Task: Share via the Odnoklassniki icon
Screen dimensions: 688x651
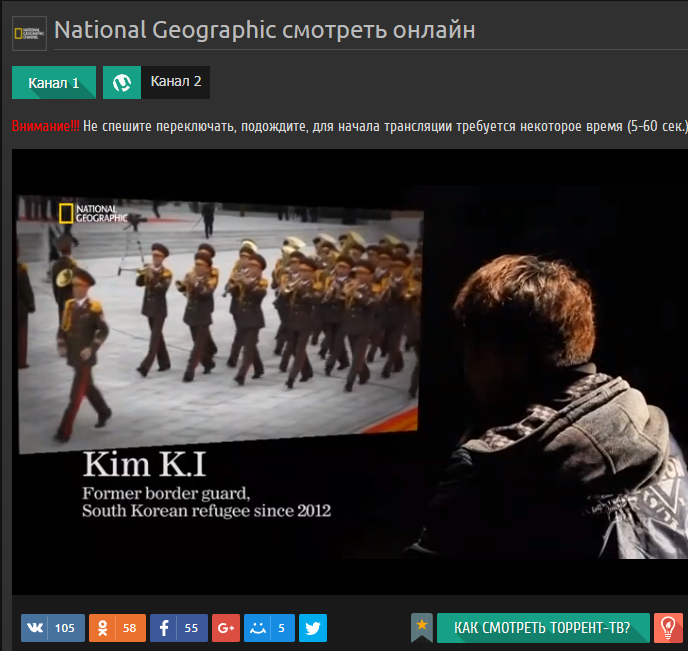Action: [x=102, y=628]
